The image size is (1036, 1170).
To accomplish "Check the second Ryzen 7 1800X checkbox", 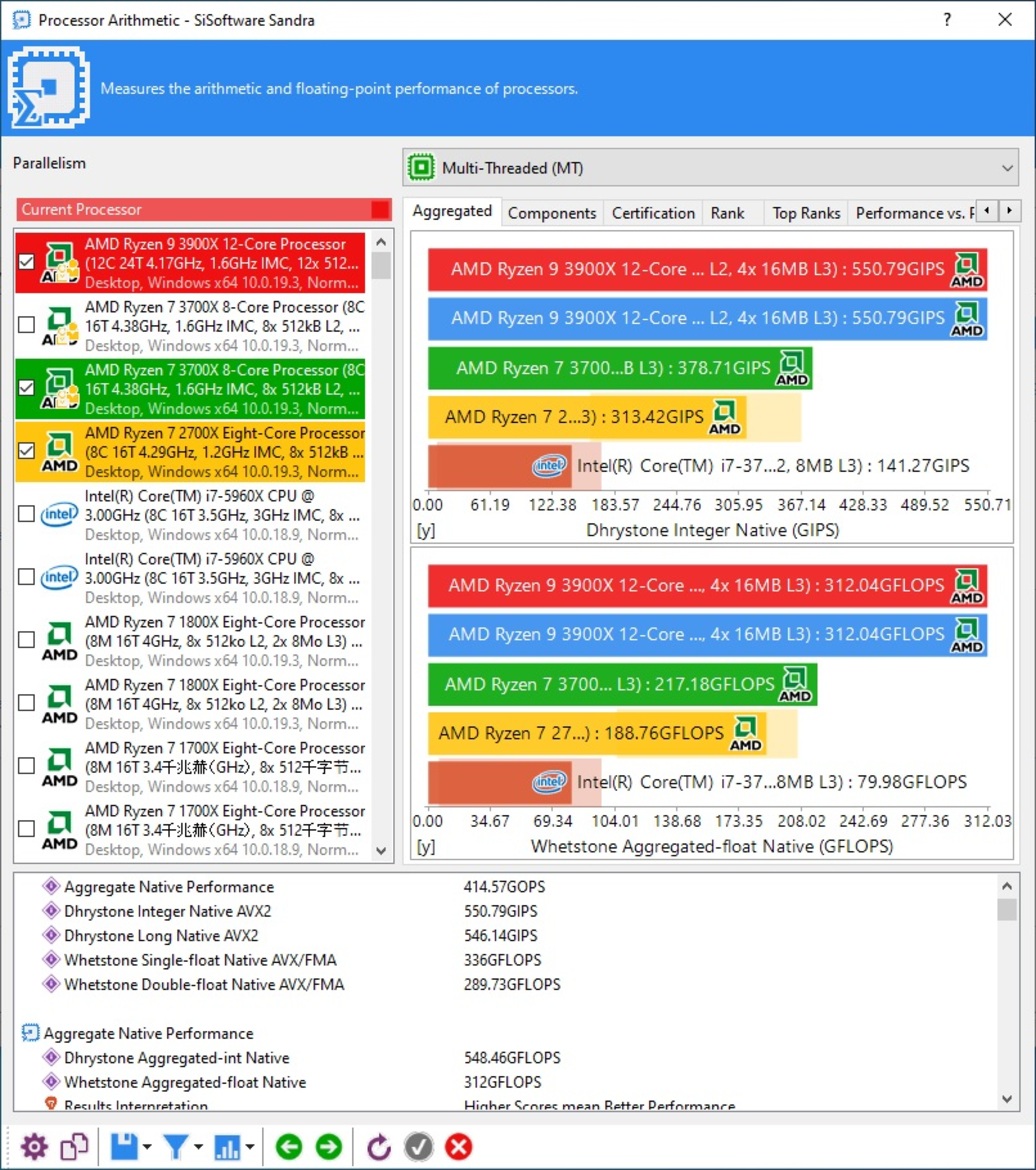I will [x=26, y=703].
